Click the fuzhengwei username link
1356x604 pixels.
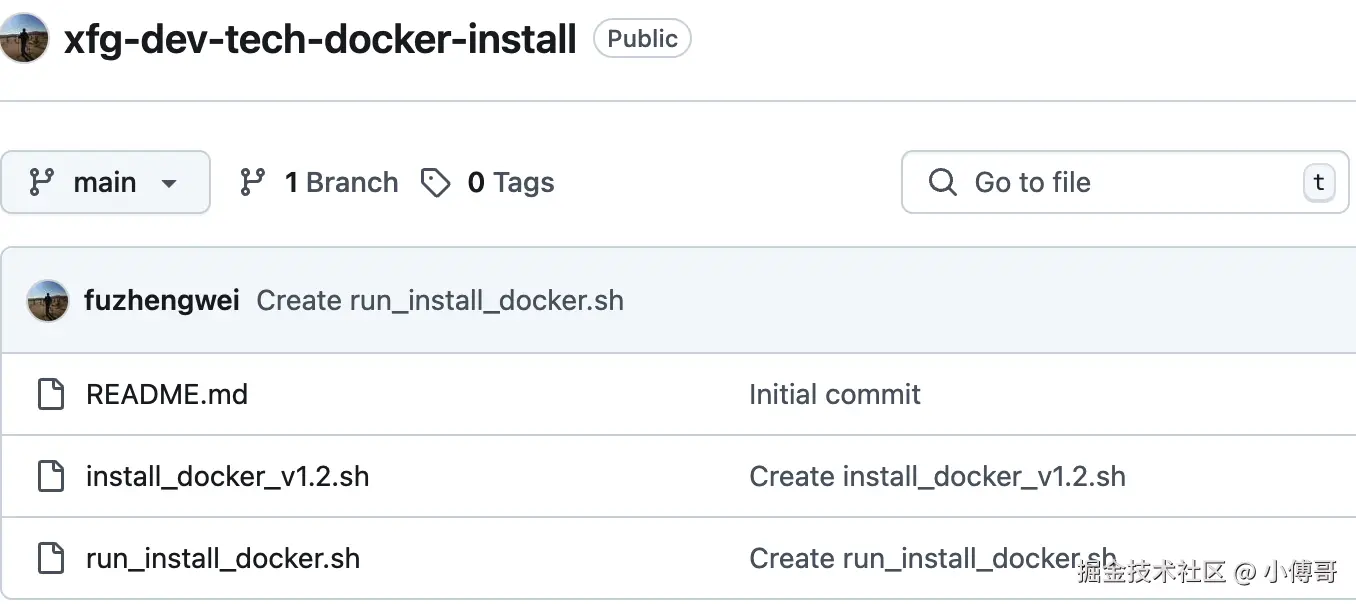click(161, 301)
